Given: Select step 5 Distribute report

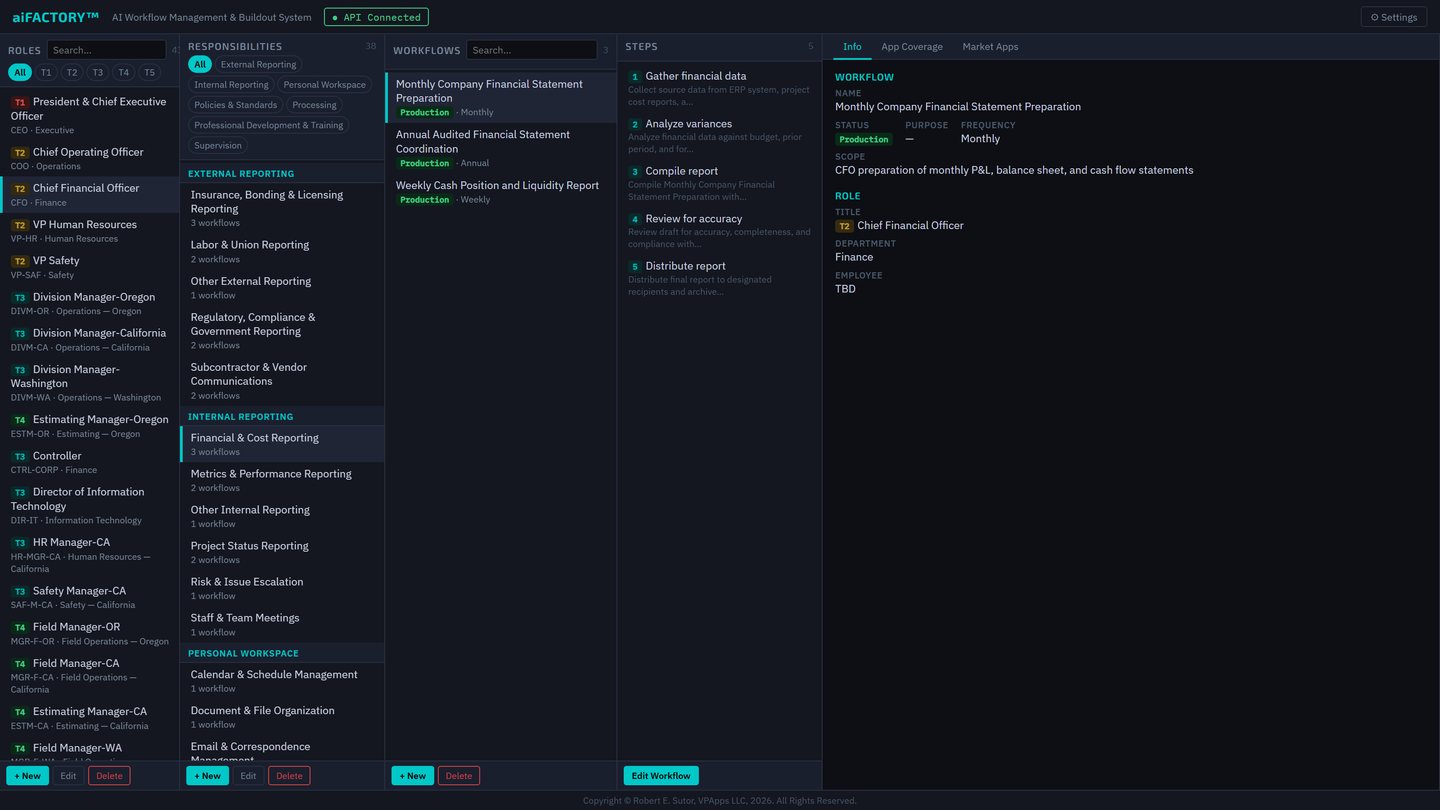Looking at the screenshot, I should click(719, 278).
